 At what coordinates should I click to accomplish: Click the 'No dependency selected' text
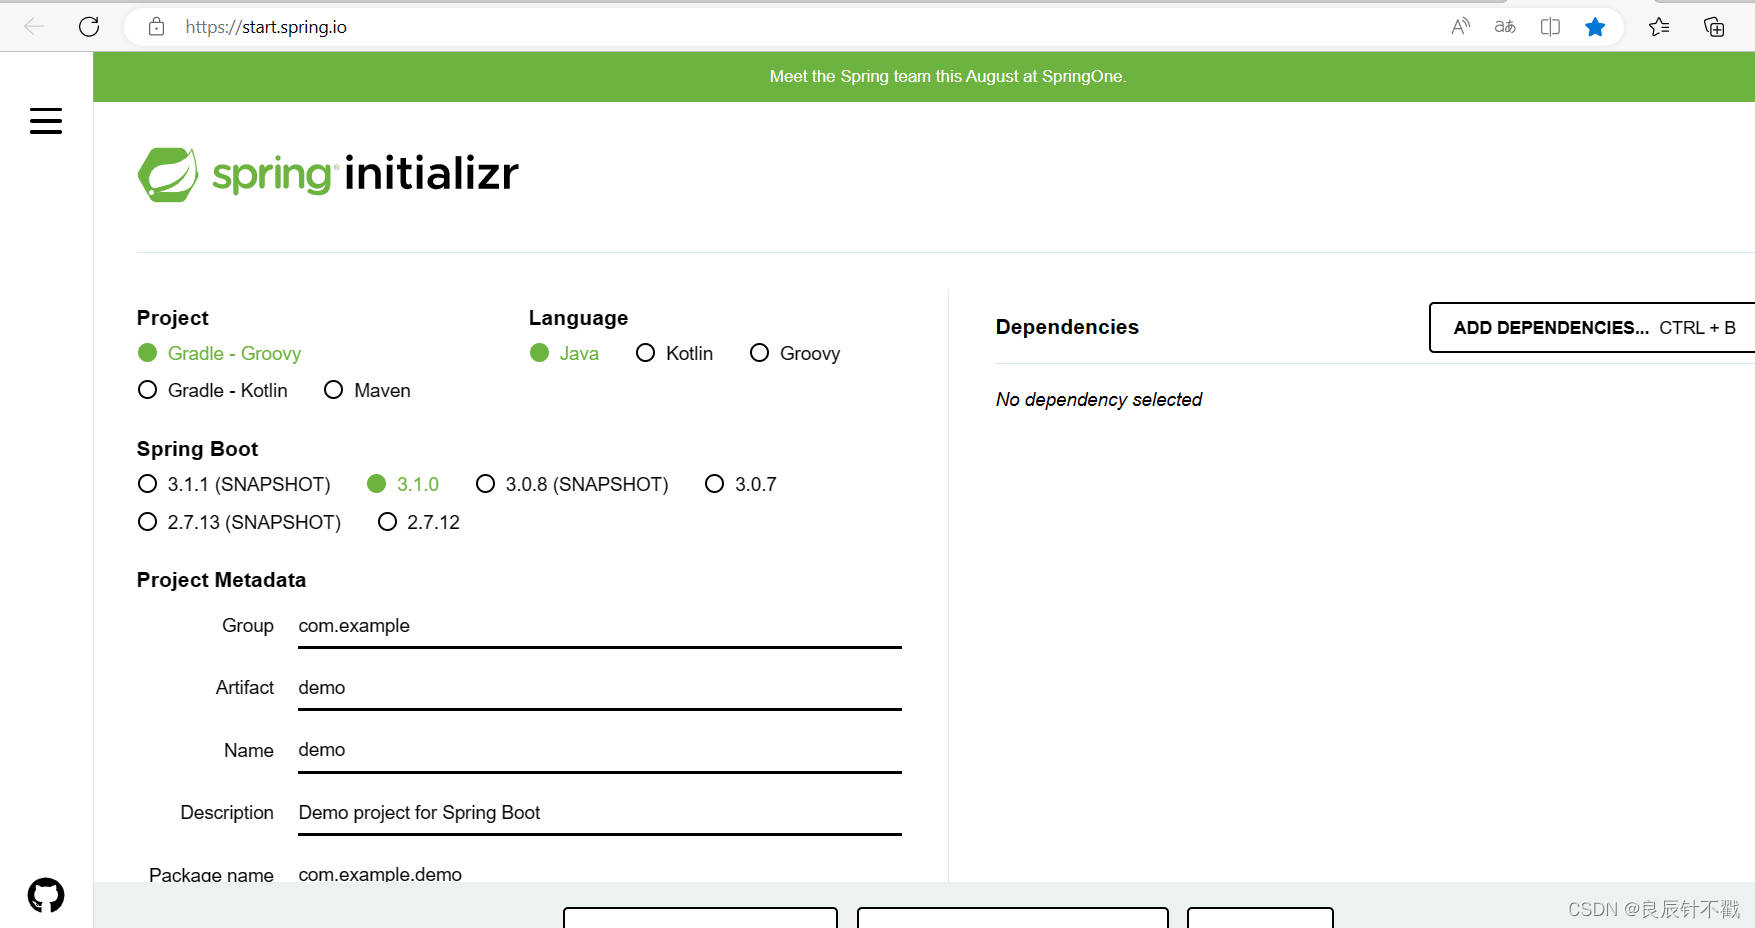click(1099, 399)
